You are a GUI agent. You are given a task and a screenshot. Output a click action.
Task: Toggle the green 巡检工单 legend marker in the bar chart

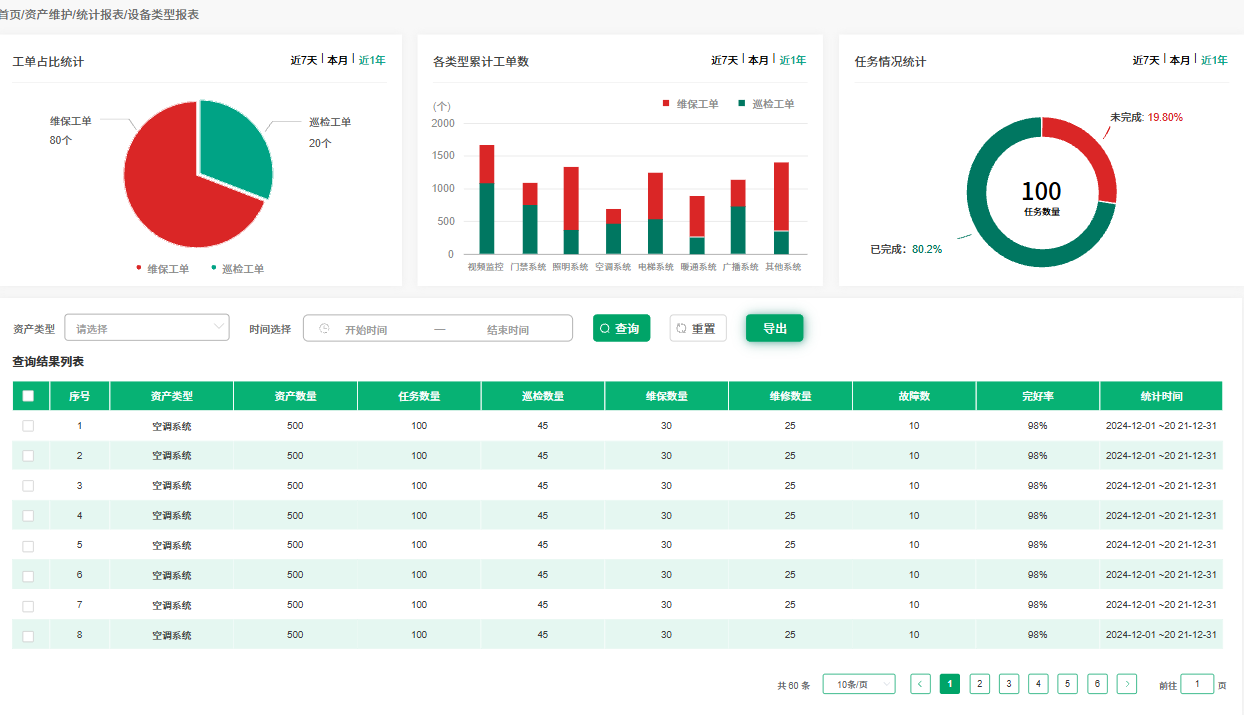(x=742, y=104)
